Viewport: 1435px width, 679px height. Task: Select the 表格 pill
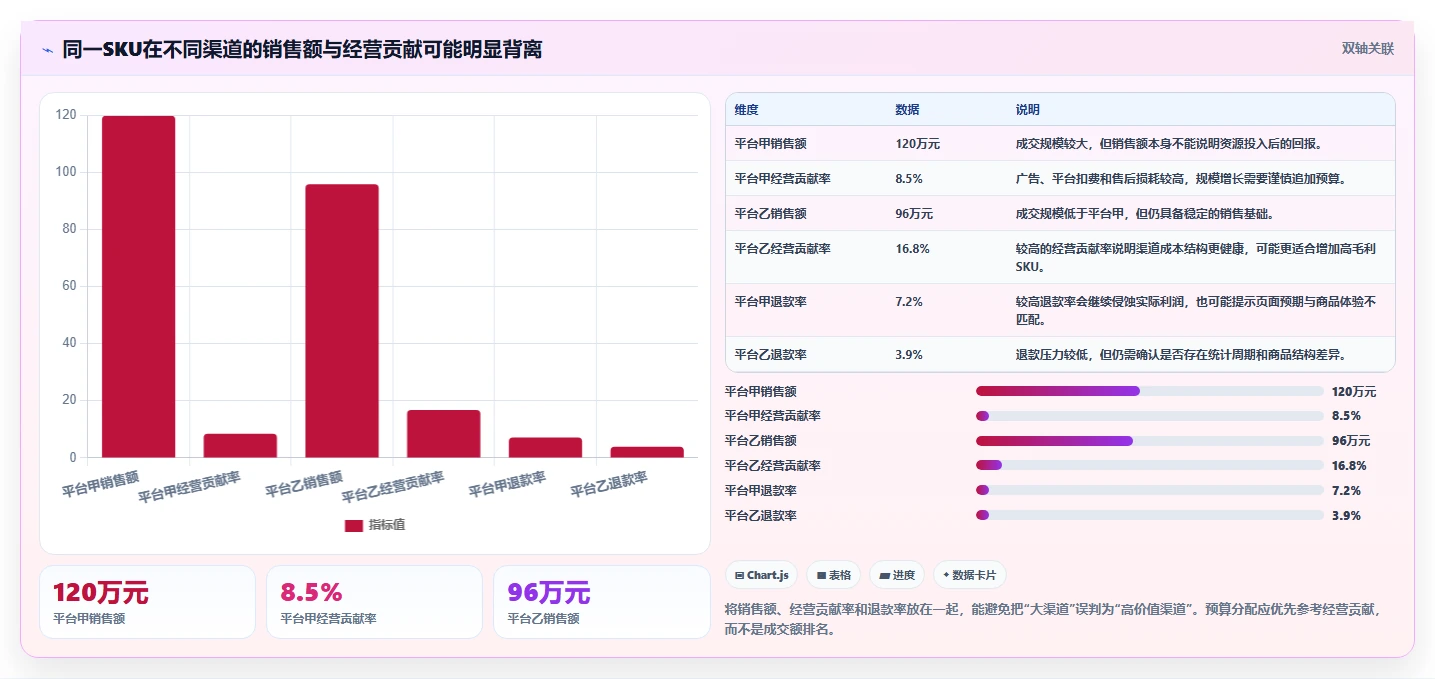[x=833, y=575]
